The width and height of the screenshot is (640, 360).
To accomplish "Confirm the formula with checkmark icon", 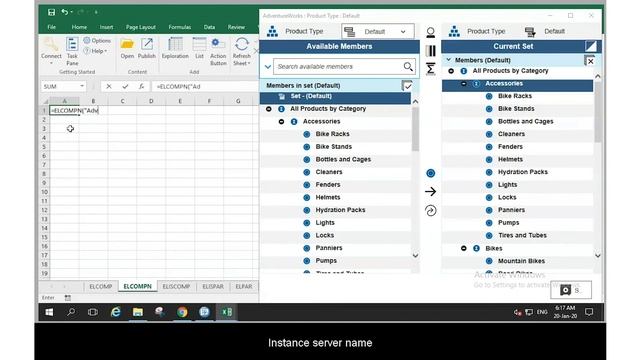I will [125, 87].
